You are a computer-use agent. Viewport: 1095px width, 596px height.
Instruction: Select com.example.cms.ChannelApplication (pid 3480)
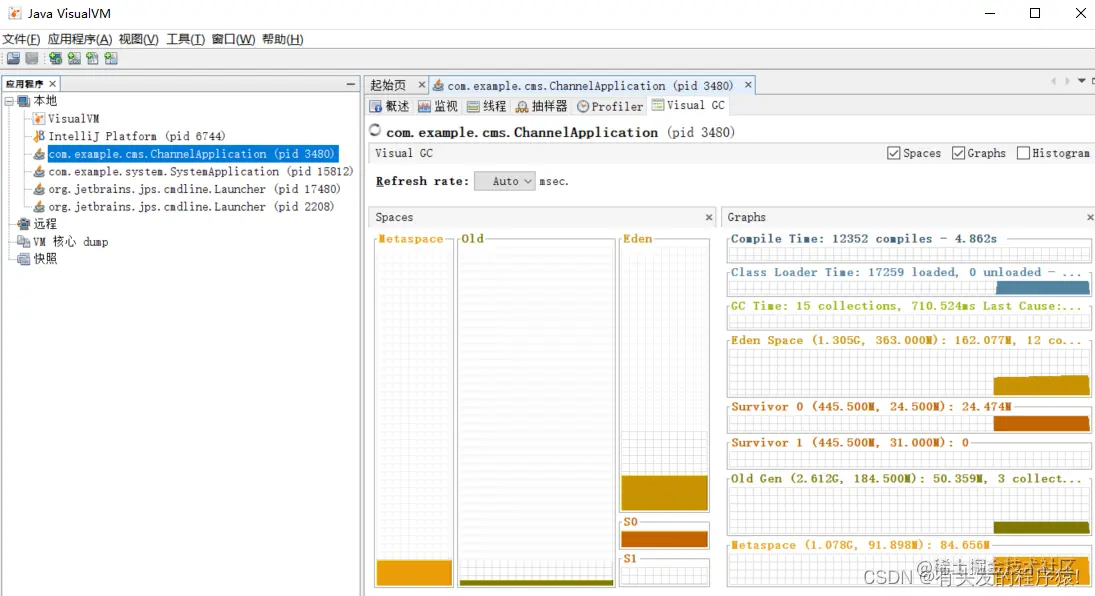(x=191, y=154)
